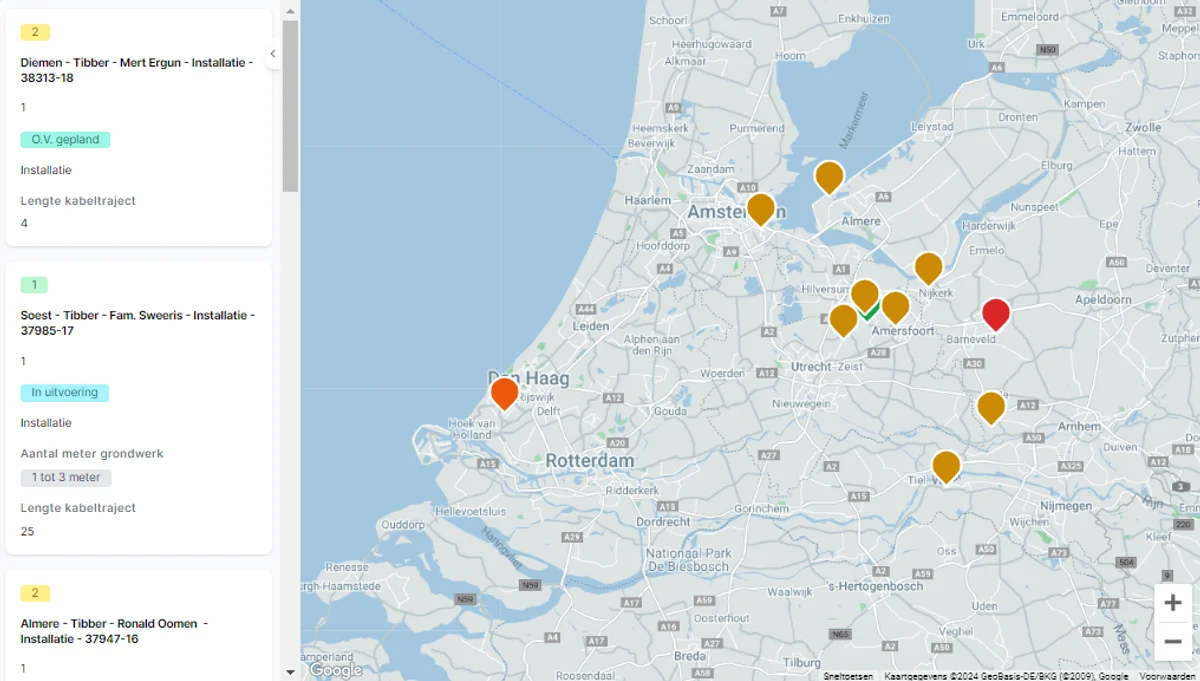Select the yellow marker northwest of Utrecht label
Screen dimensions: 1200x681
[843, 320]
